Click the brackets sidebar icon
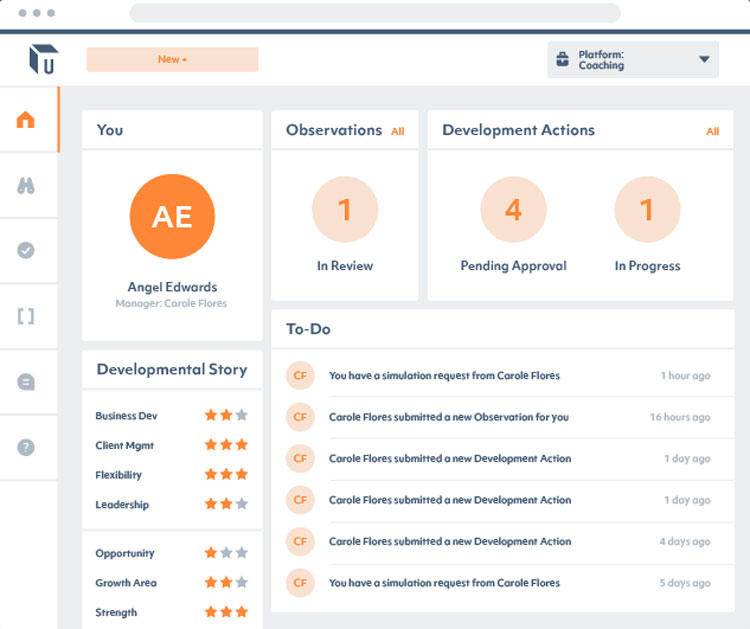 [26, 316]
